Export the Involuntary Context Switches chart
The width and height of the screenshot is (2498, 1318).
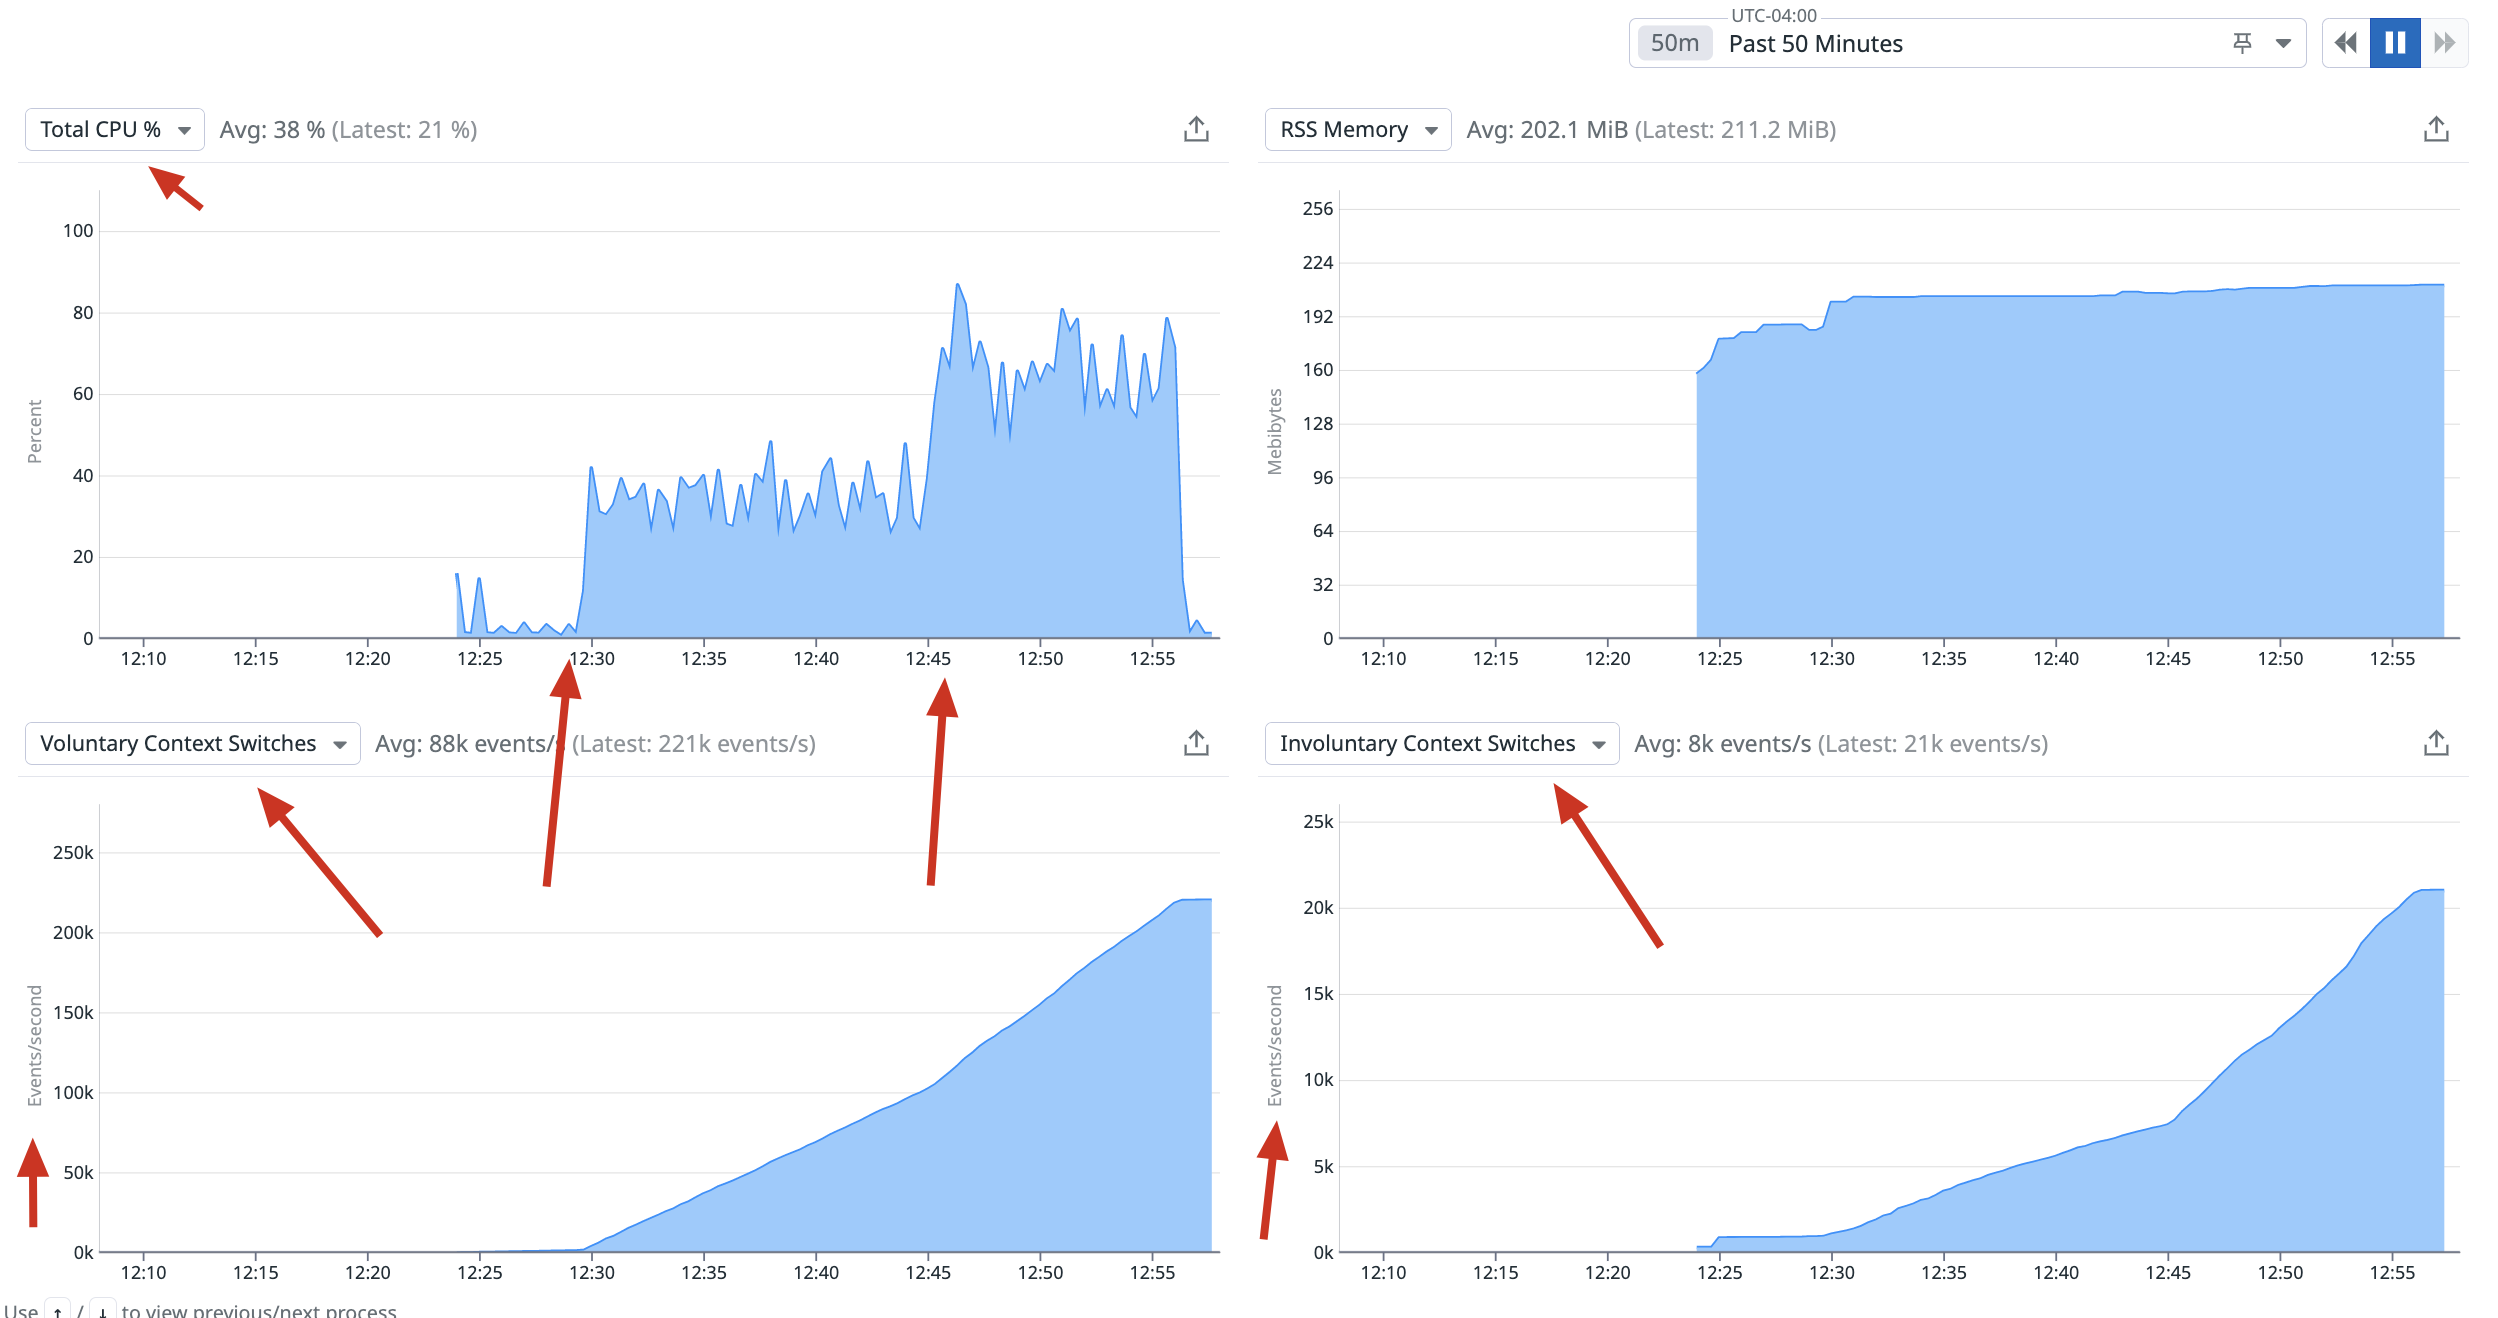2437,742
